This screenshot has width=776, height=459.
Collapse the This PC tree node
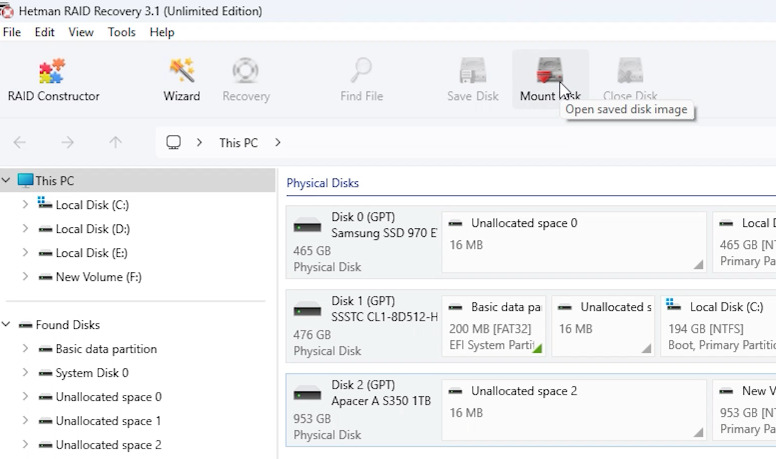pyautogui.click(x=6, y=180)
